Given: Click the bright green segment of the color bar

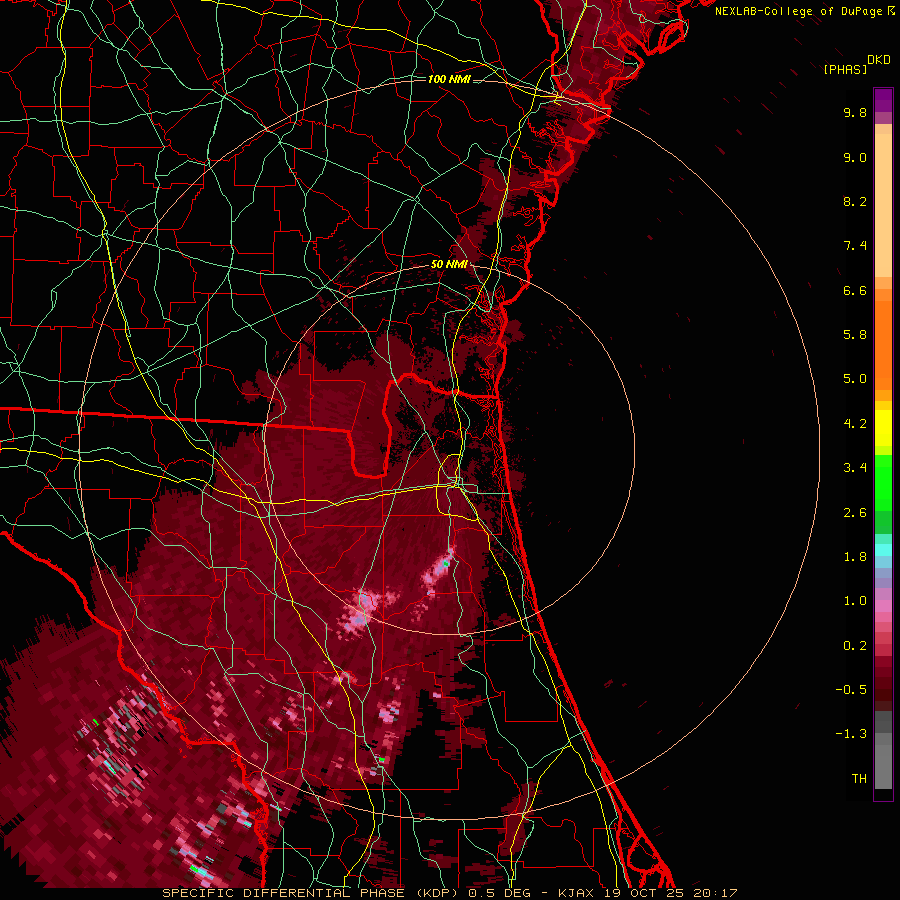Looking at the screenshot, I should coord(883,483).
